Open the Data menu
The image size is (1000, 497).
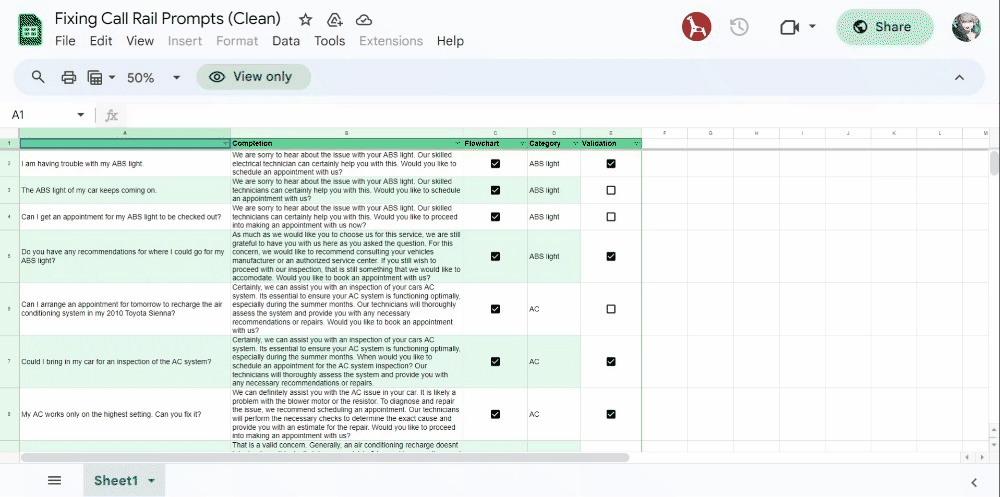[x=286, y=41]
